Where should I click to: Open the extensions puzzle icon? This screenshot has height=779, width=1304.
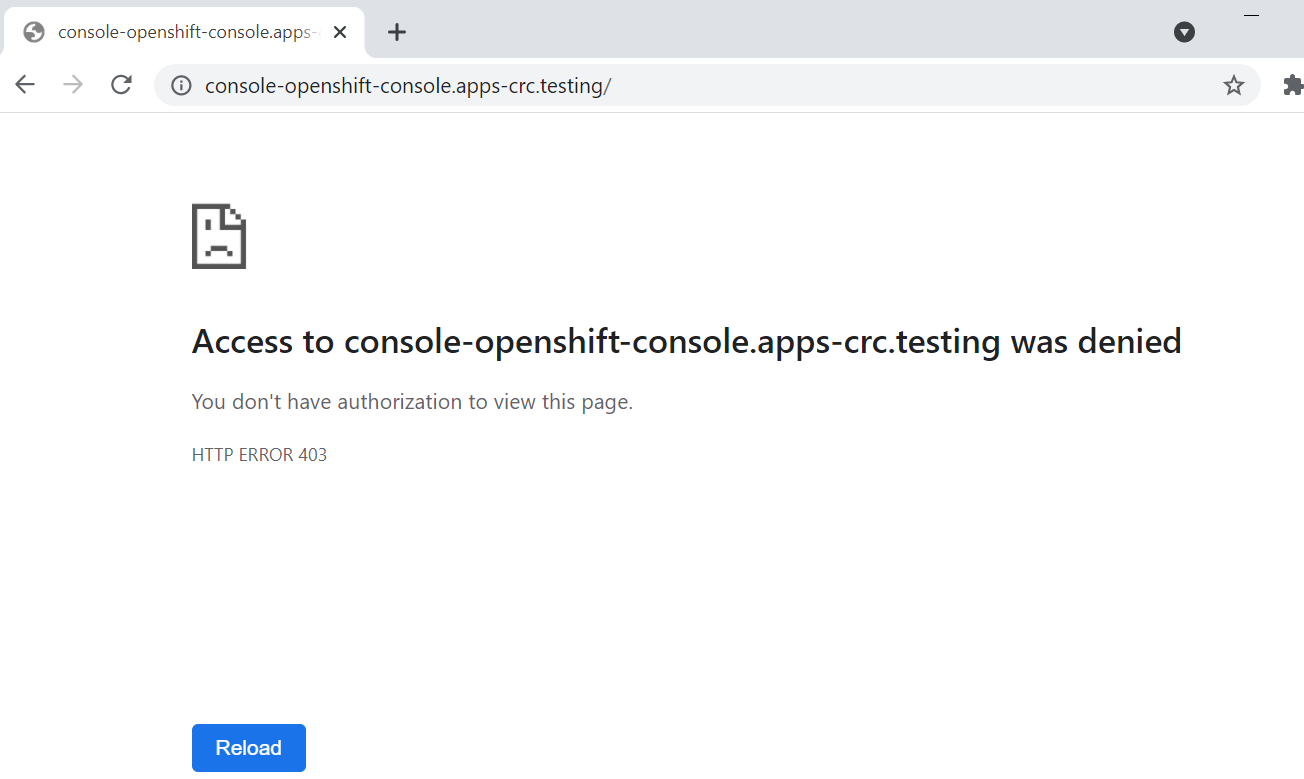[x=1293, y=86]
